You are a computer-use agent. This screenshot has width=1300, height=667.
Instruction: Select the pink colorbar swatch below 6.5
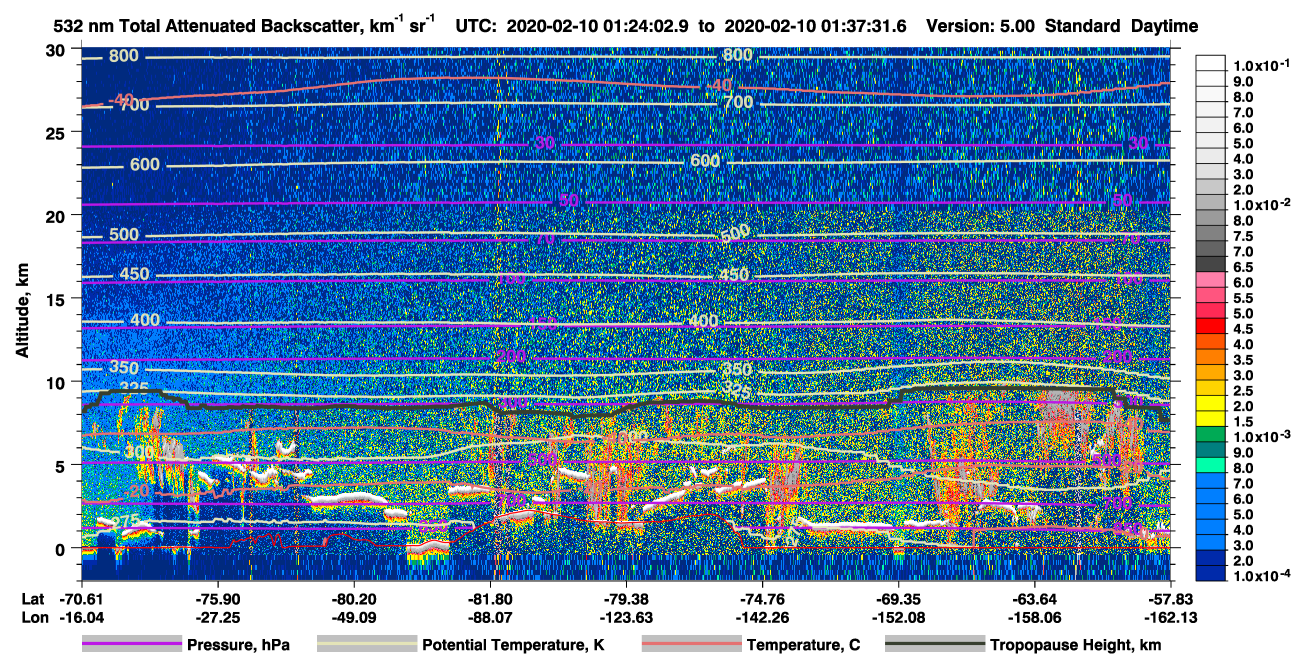1212,280
